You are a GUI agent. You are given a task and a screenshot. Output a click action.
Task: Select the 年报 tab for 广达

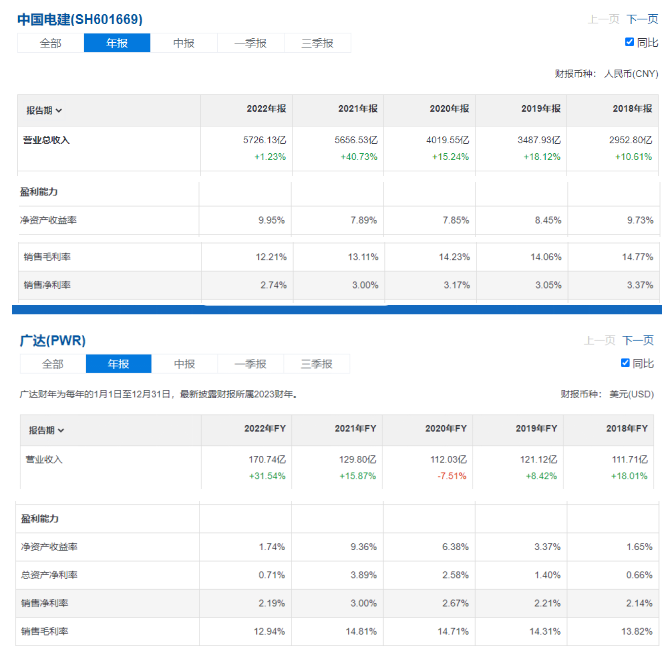coord(118,364)
